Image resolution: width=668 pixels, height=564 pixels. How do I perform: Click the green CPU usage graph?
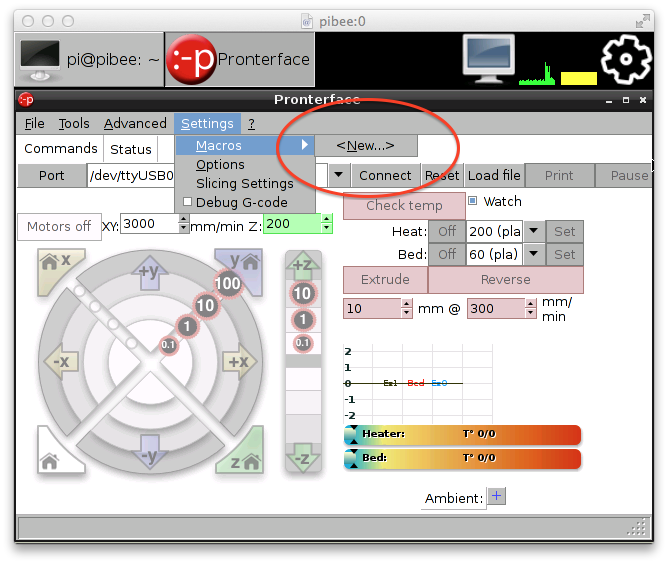click(x=537, y=73)
